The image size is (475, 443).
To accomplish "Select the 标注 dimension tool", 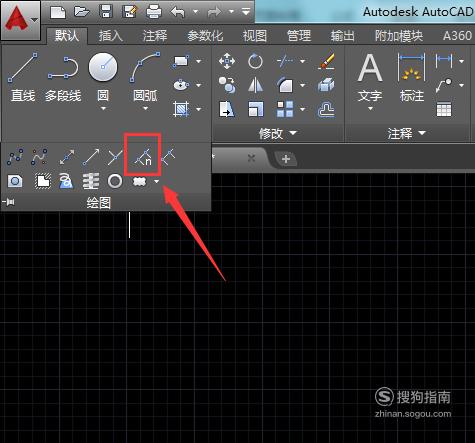I will (412, 77).
